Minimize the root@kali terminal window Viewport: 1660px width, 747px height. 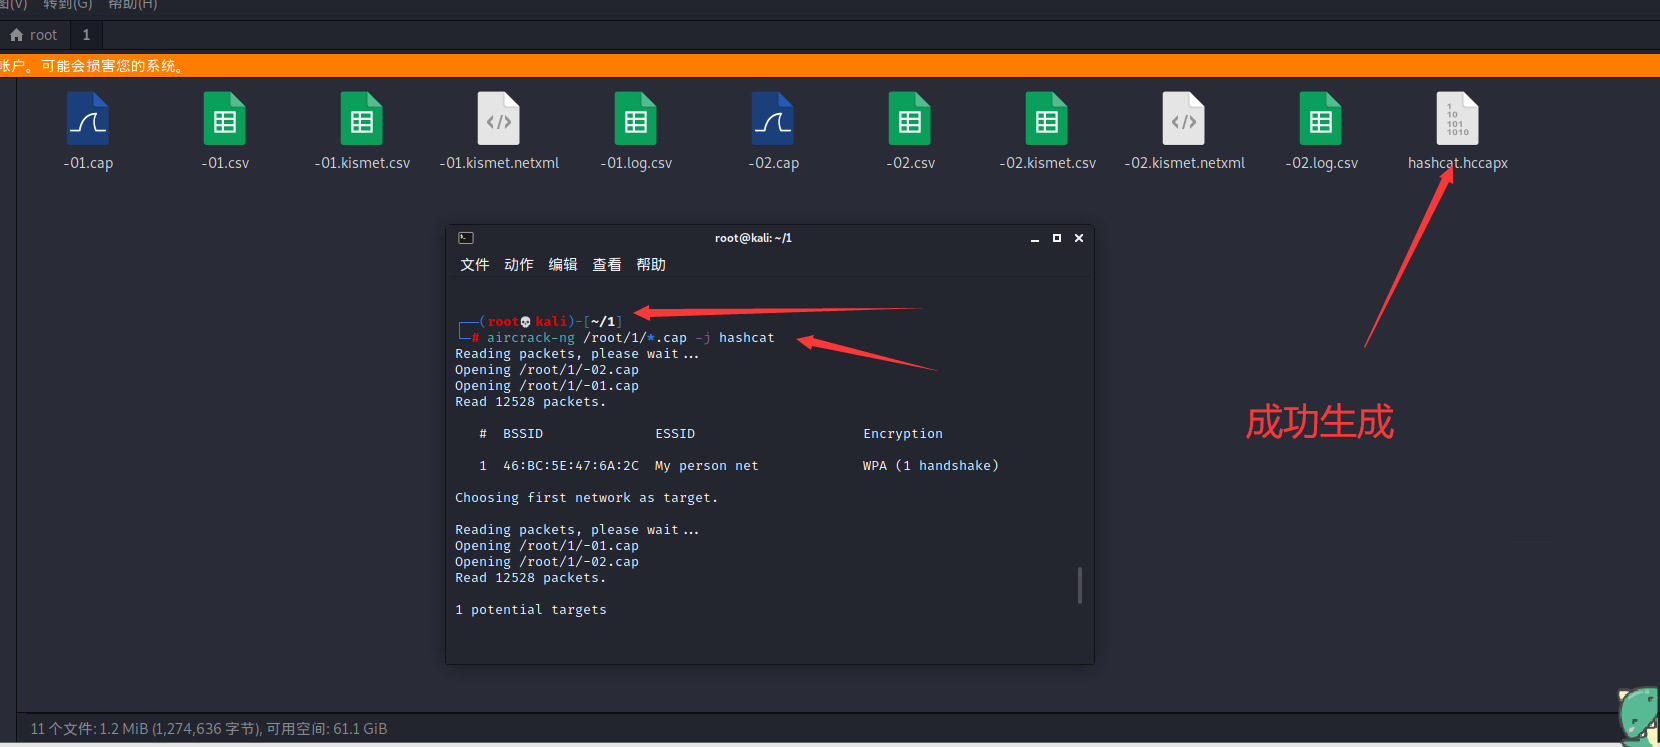pyautogui.click(x=1035, y=239)
